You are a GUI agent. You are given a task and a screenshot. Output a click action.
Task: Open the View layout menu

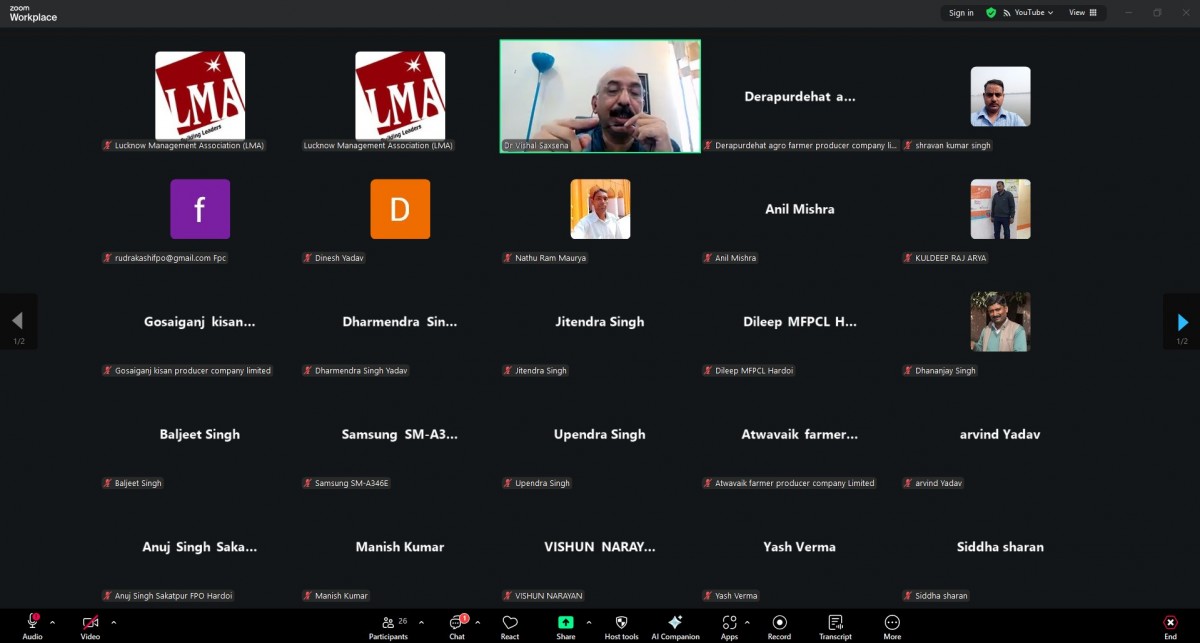[x=1082, y=13]
